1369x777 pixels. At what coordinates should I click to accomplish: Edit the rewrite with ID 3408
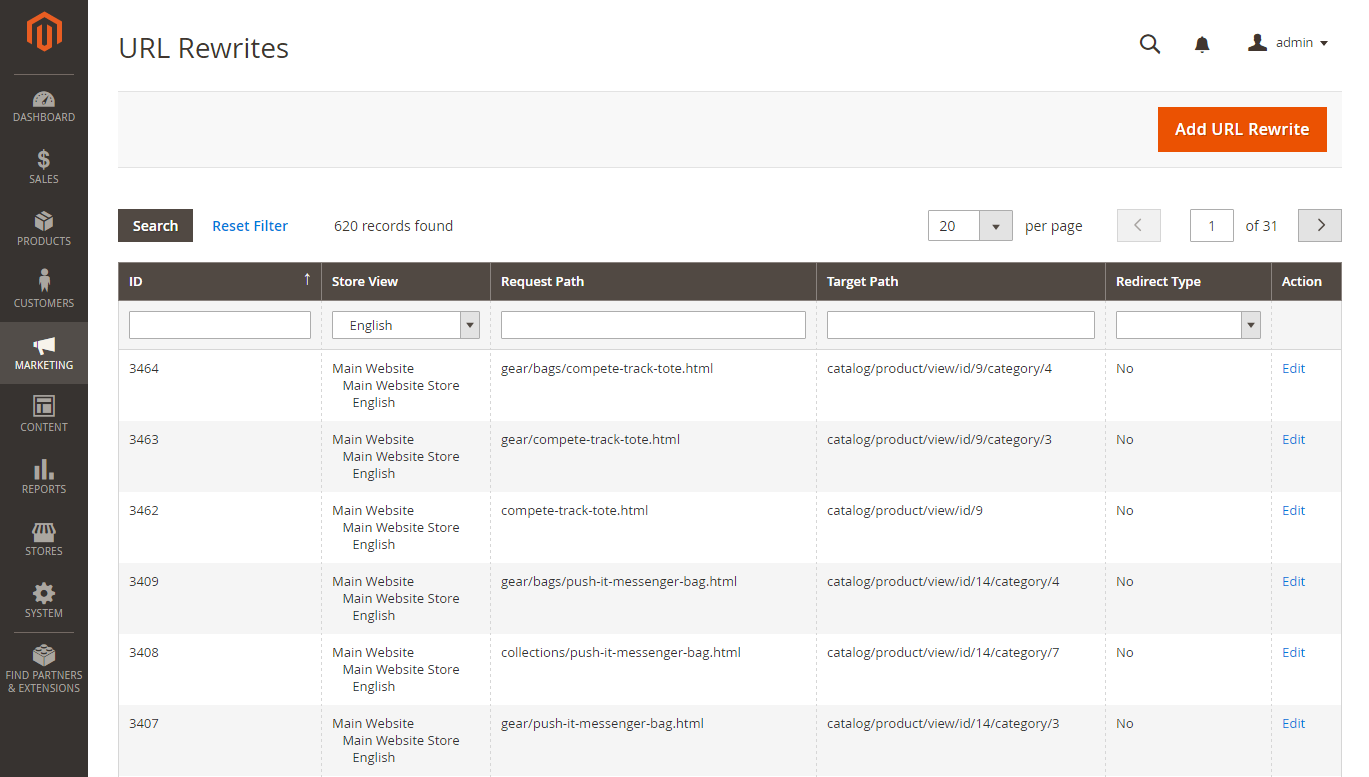click(x=1293, y=652)
